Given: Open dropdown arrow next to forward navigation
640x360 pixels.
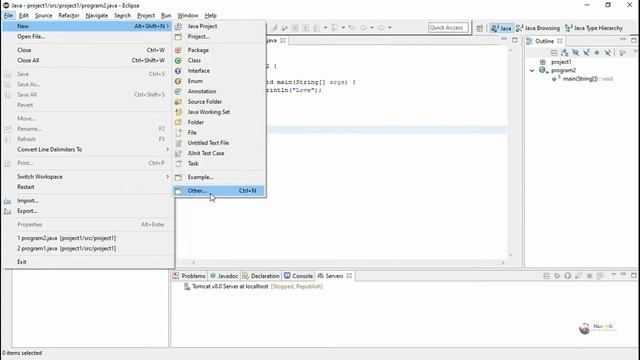Looking at the screenshot, I should [x=390, y=28].
